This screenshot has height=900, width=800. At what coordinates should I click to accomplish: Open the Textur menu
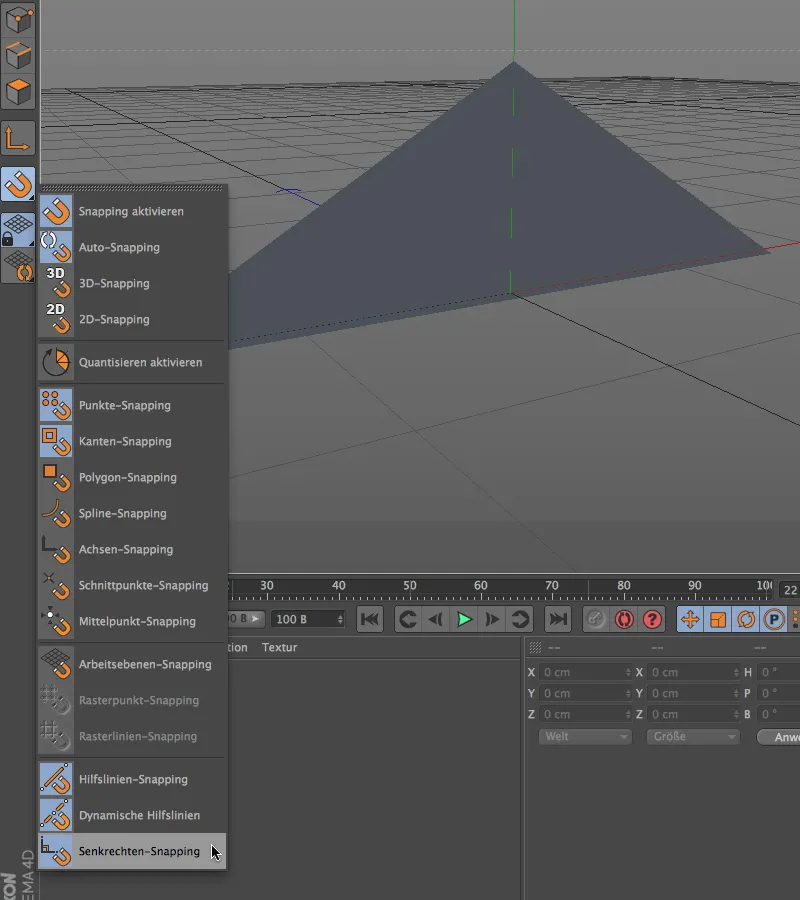[x=279, y=647]
